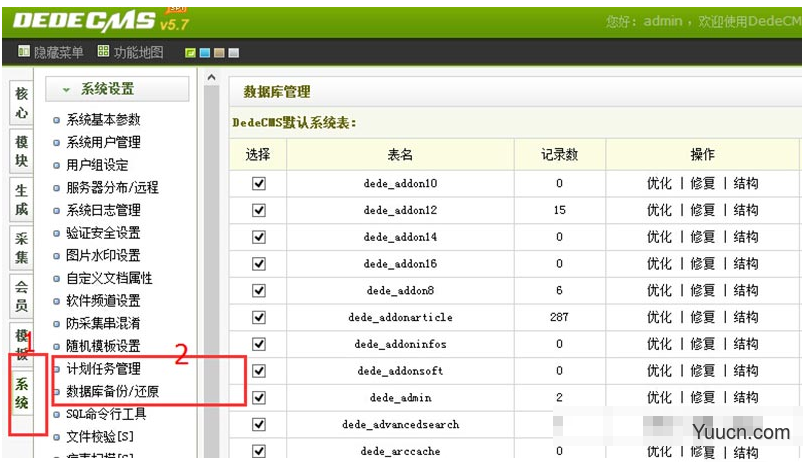This screenshot has width=803, height=462.
Task: Open 数据库备份/还原 menu item
Action: 113,391
